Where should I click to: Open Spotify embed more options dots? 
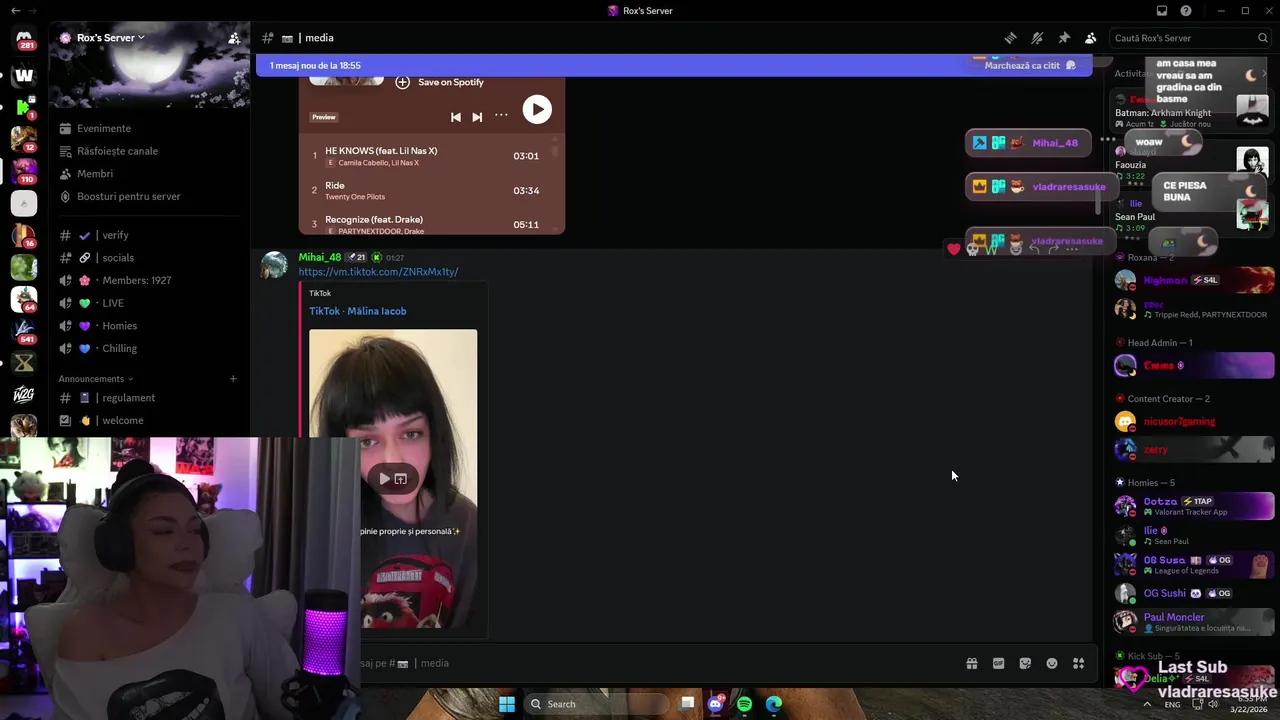pyautogui.click(x=501, y=115)
